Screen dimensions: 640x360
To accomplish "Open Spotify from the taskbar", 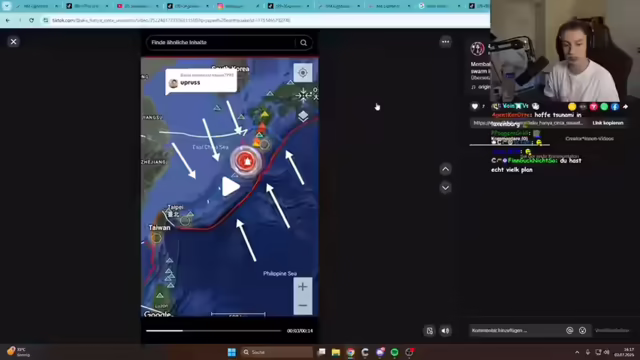I will pos(394,352).
